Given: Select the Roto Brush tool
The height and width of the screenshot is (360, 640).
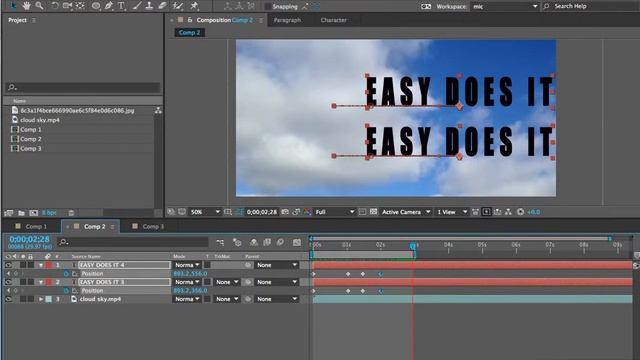Looking at the screenshot, I should pyautogui.click(x=178, y=6).
